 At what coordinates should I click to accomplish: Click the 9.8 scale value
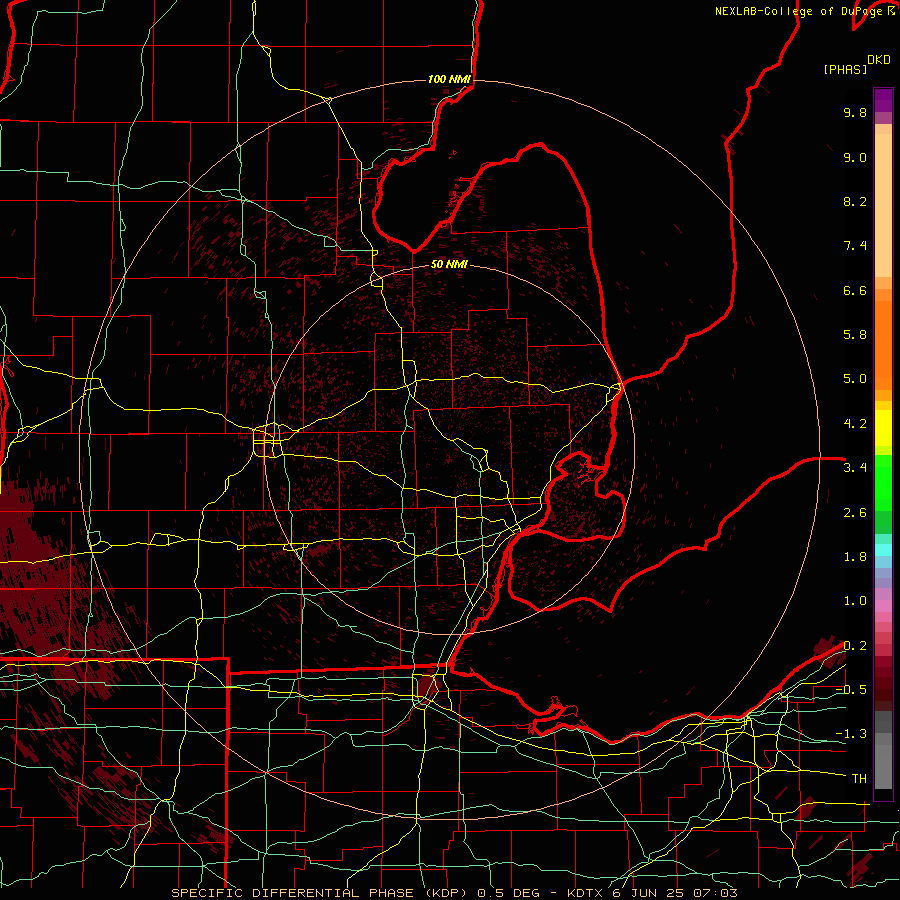(x=855, y=112)
